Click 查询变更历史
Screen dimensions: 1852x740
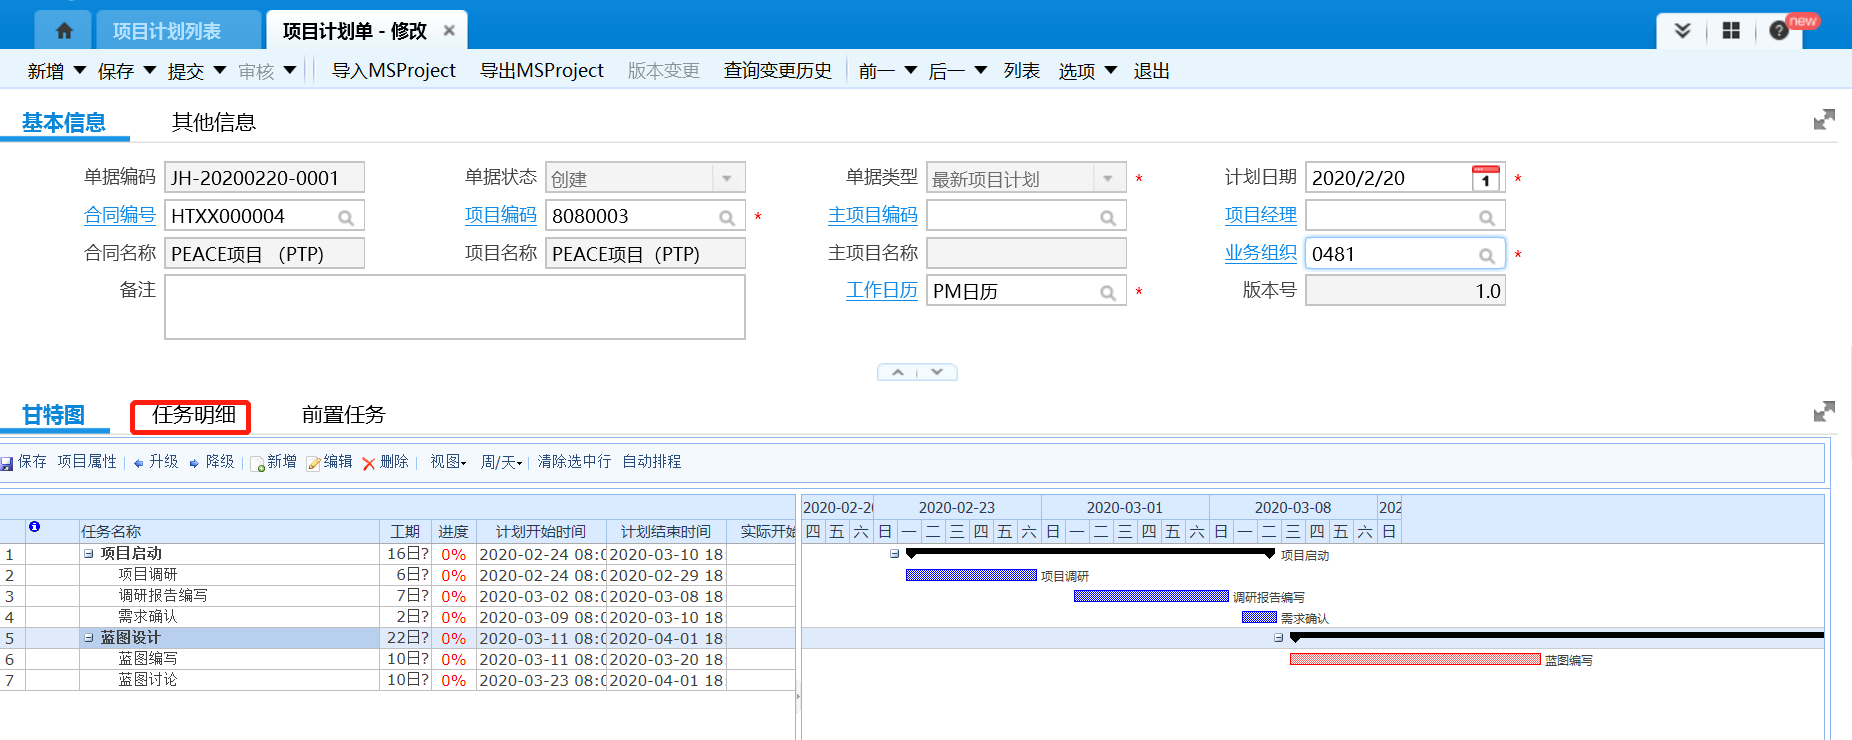coord(778,71)
